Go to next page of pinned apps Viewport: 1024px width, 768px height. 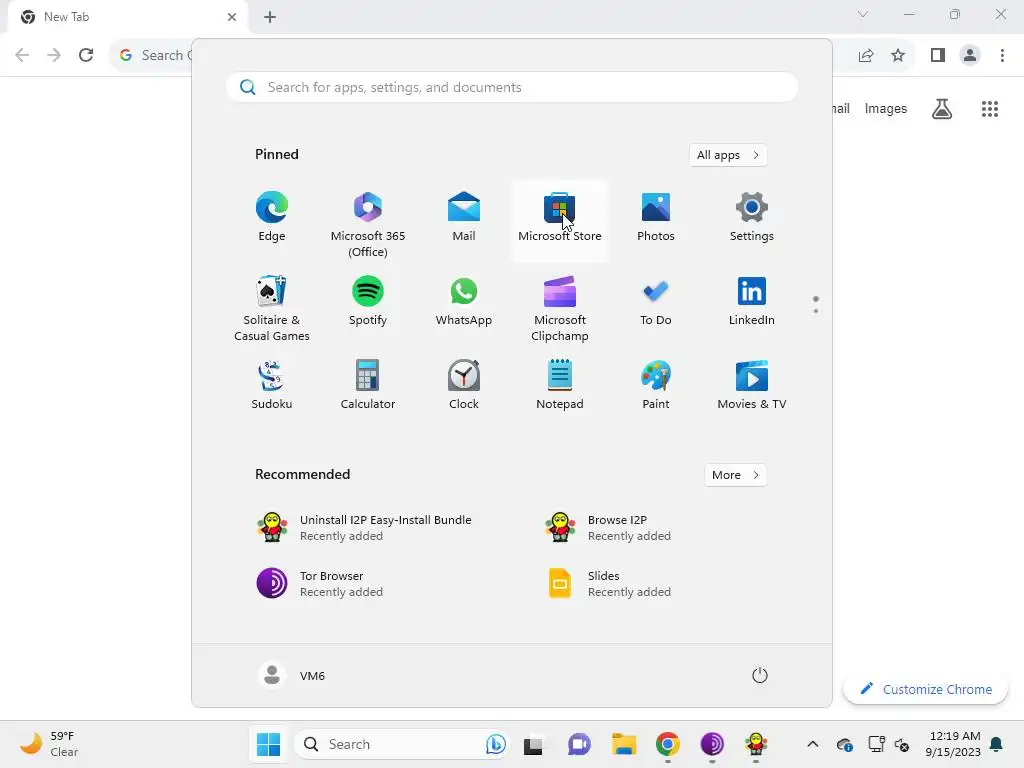pyautogui.click(x=816, y=311)
